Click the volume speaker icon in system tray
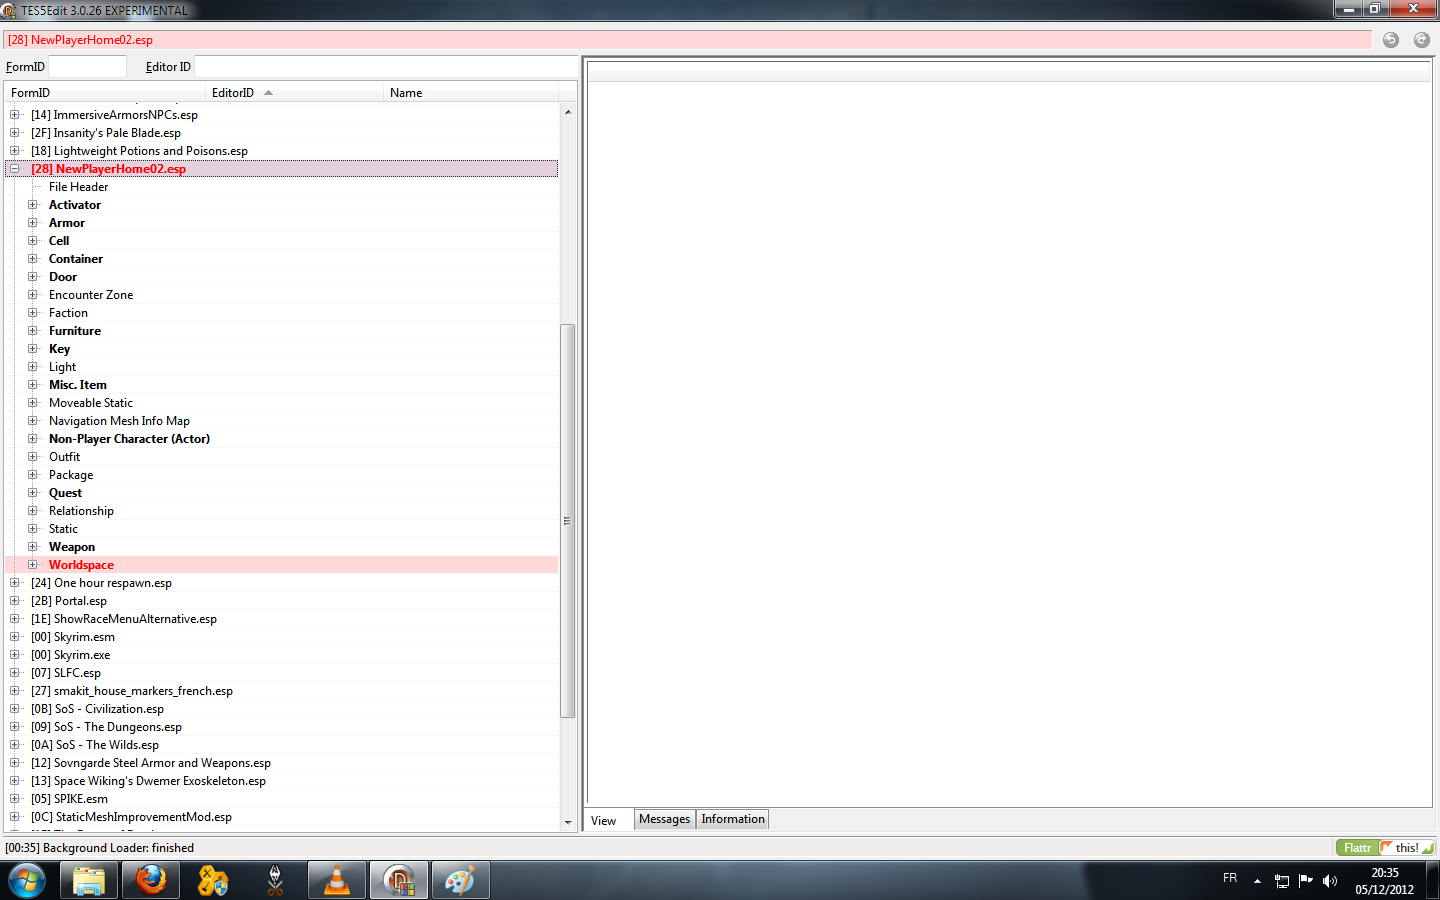The height and width of the screenshot is (900, 1440). pyautogui.click(x=1329, y=881)
